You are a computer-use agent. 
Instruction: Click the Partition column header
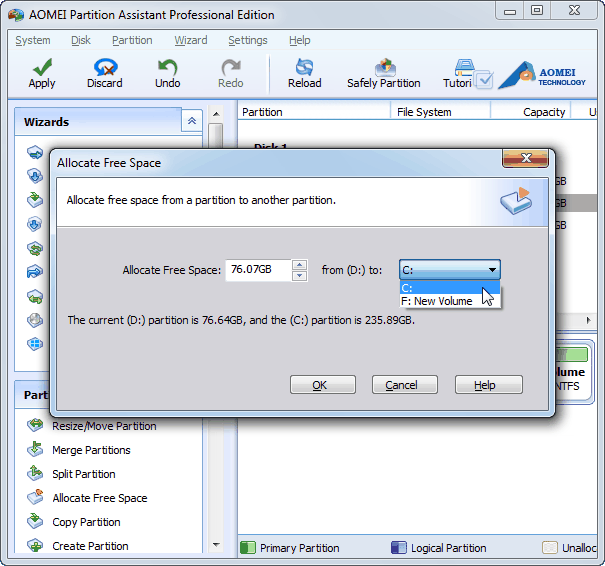click(314, 112)
